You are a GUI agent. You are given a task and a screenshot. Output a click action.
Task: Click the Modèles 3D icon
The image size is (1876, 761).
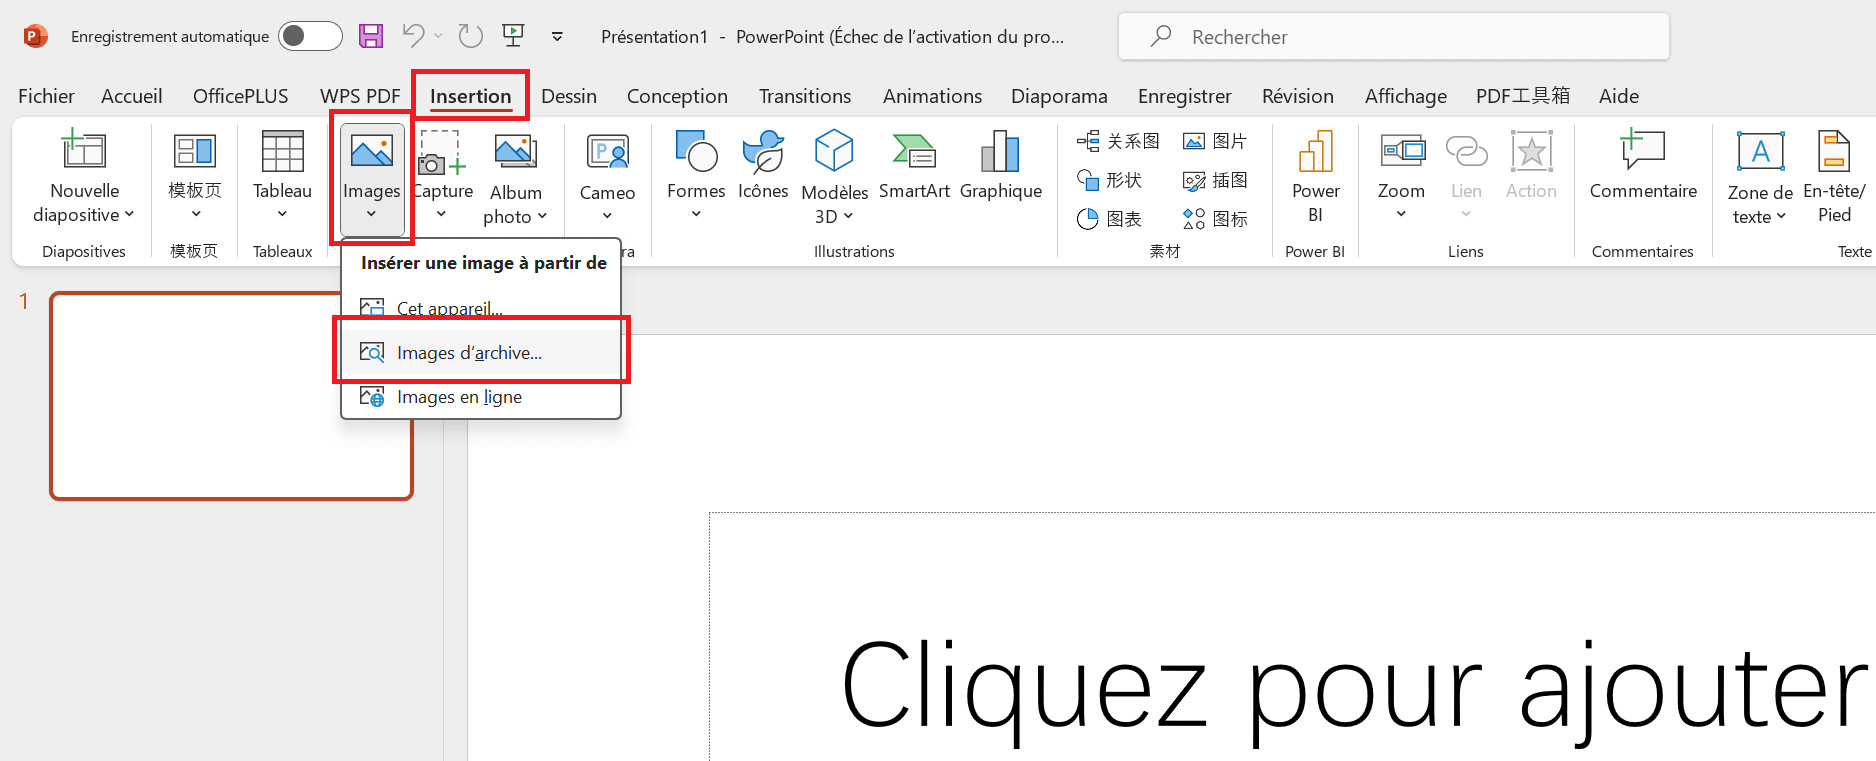[834, 151]
